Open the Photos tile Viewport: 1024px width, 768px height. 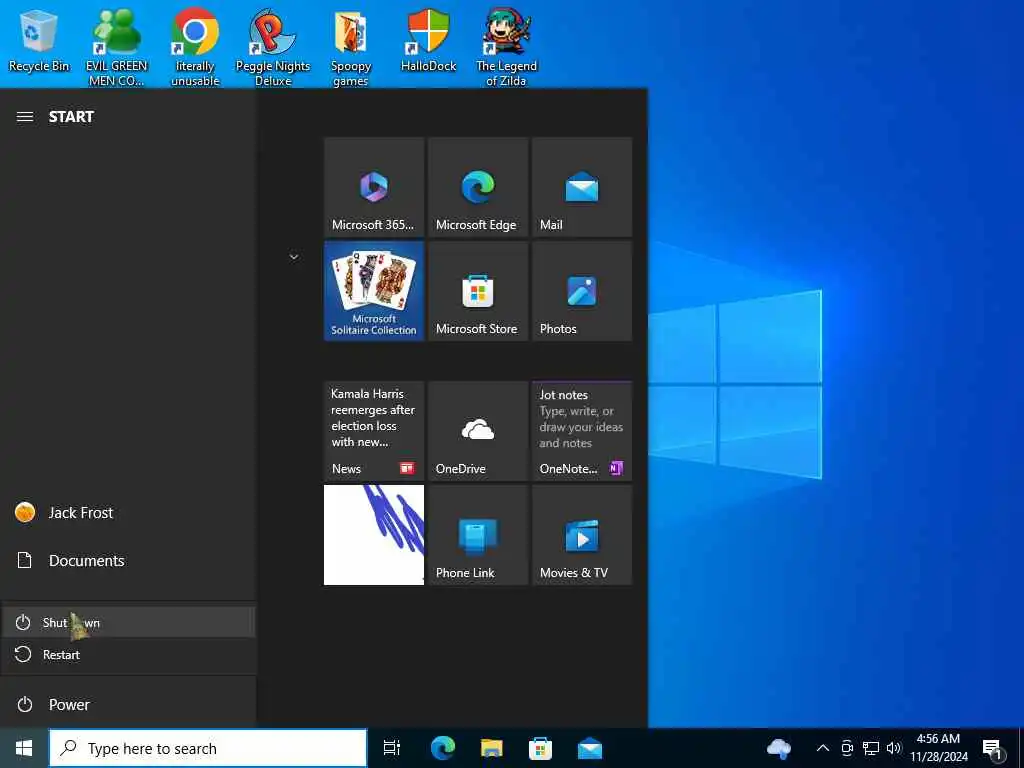point(582,291)
